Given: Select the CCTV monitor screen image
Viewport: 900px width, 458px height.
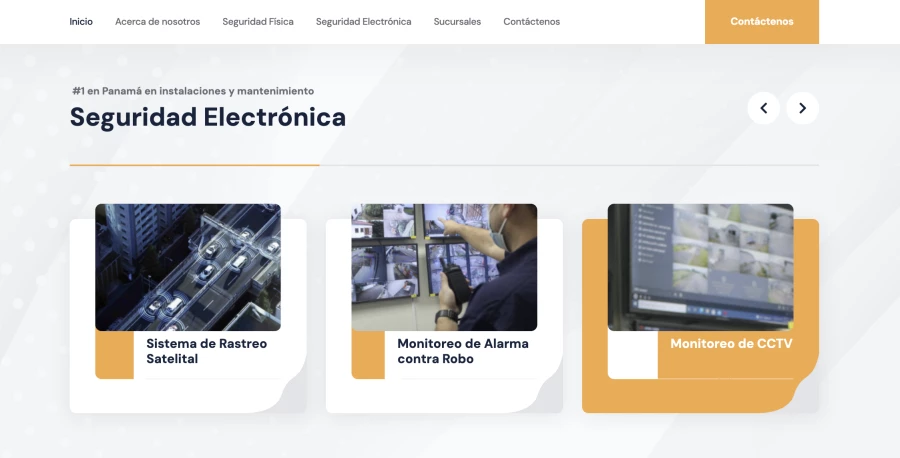Looking at the screenshot, I should coord(700,267).
